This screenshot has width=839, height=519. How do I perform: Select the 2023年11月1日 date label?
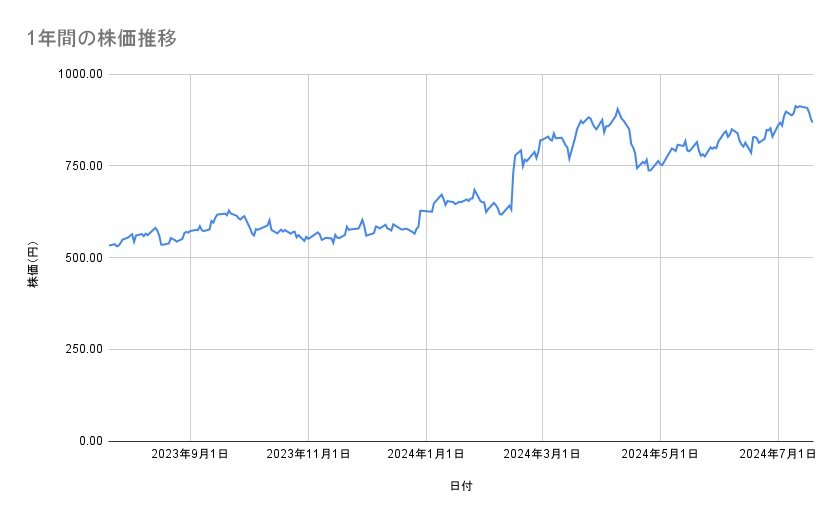tap(308, 455)
